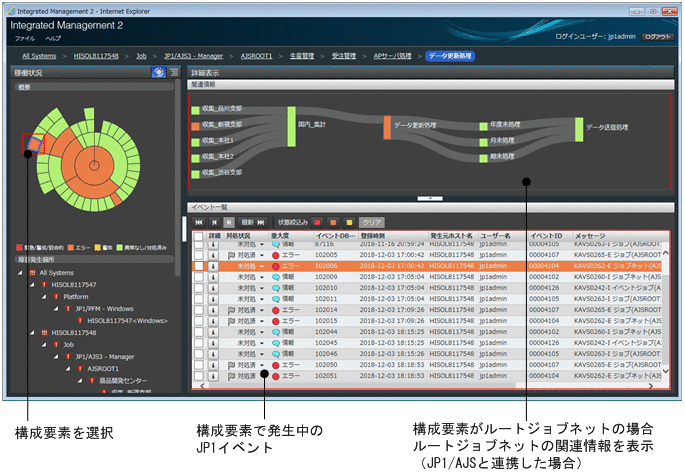Select the 年度末処理 node square
The height and width of the screenshot is (475, 685).
pos(483,126)
